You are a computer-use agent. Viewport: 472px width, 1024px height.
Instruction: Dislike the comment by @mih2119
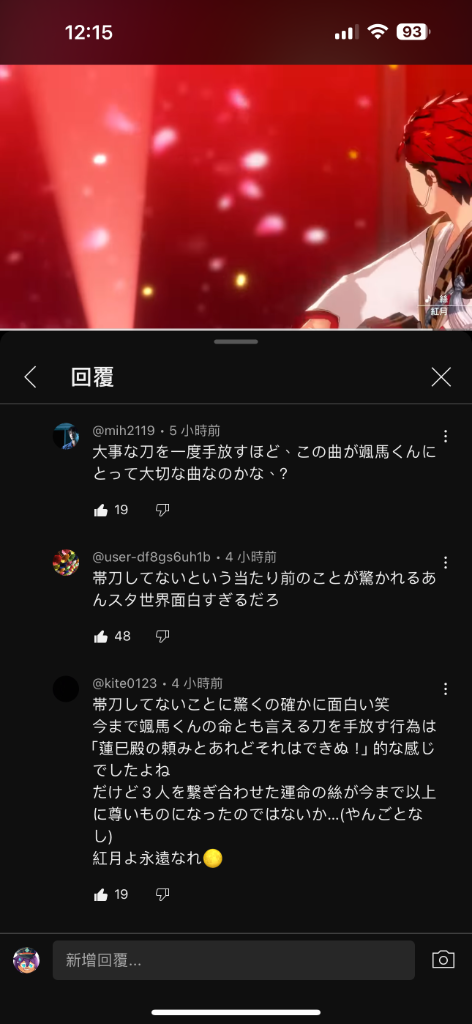163,510
